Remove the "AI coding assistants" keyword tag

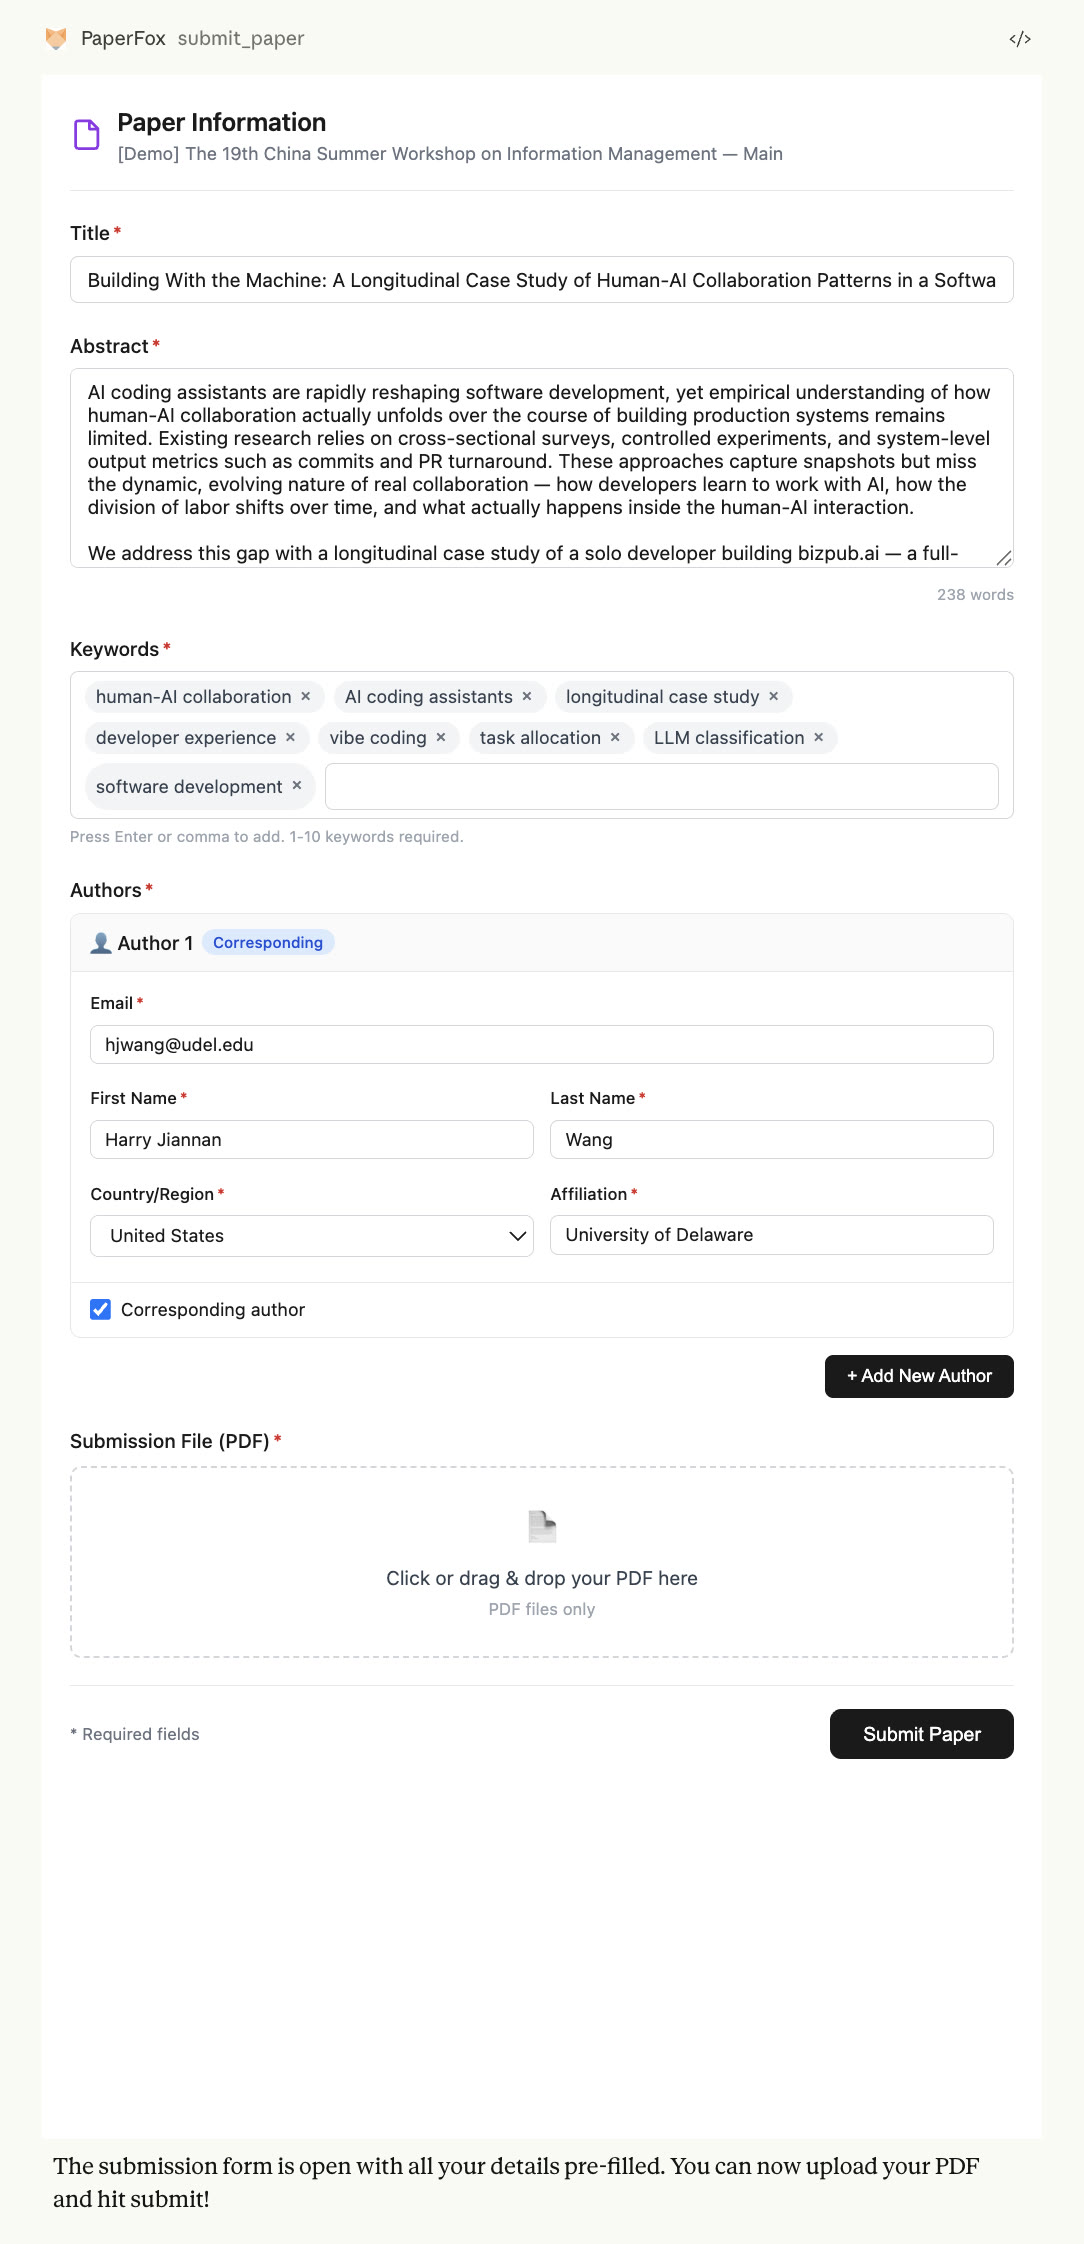pos(527,696)
